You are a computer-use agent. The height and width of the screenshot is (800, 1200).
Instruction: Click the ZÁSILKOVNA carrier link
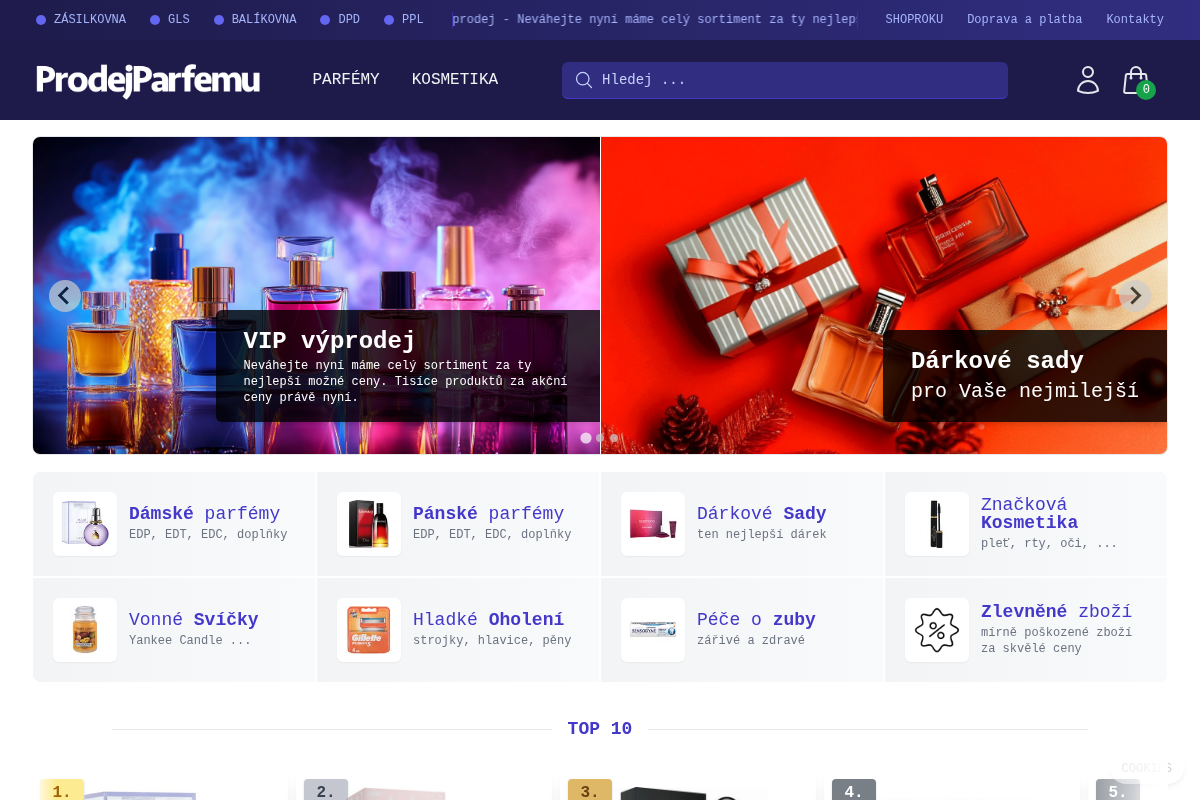[81, 20]
